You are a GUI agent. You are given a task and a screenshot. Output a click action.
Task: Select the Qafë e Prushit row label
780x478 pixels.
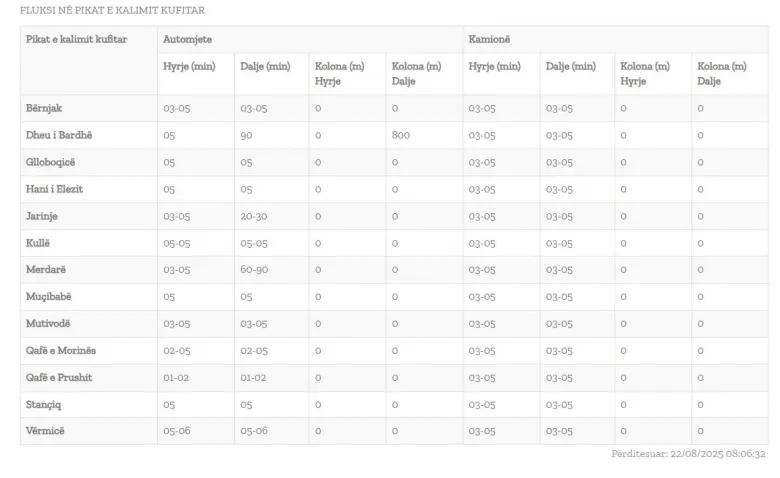click(59, 378)
